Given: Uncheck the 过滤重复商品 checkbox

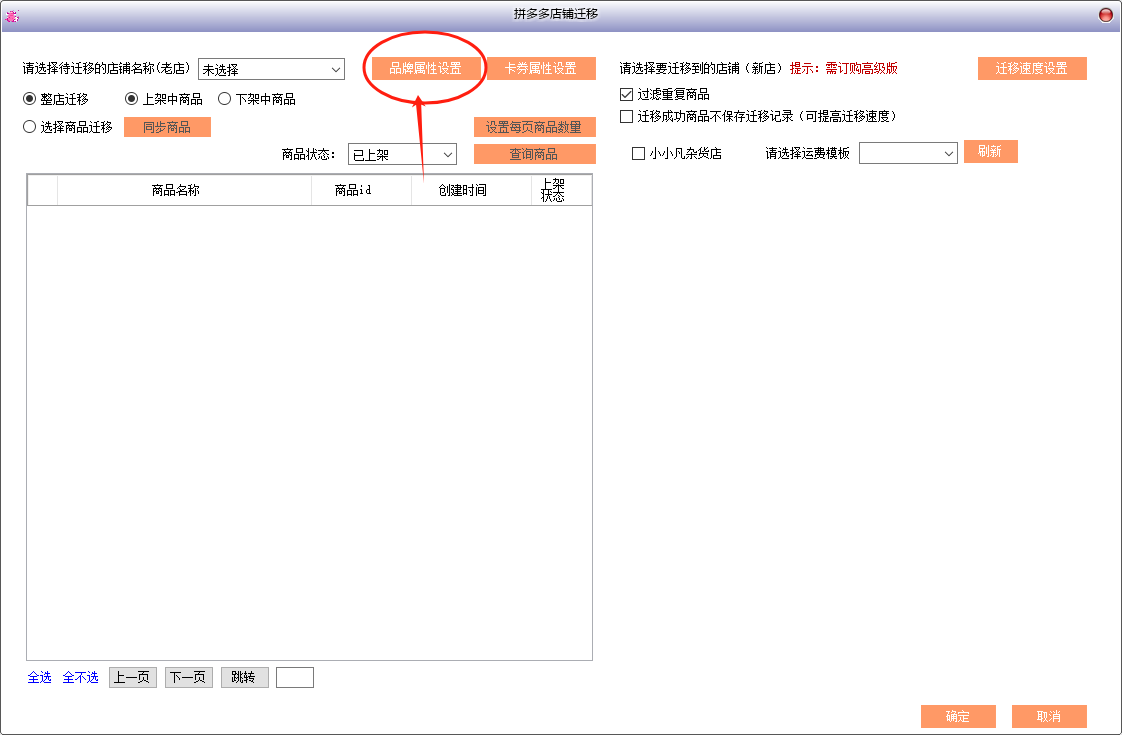Looking at the screenshot, I should click(x=627, y=94).
